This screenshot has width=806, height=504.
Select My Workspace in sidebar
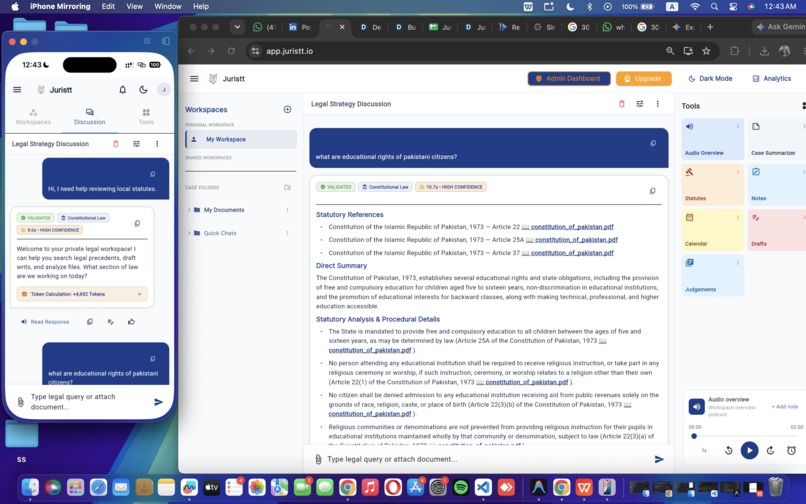(241, 139)
